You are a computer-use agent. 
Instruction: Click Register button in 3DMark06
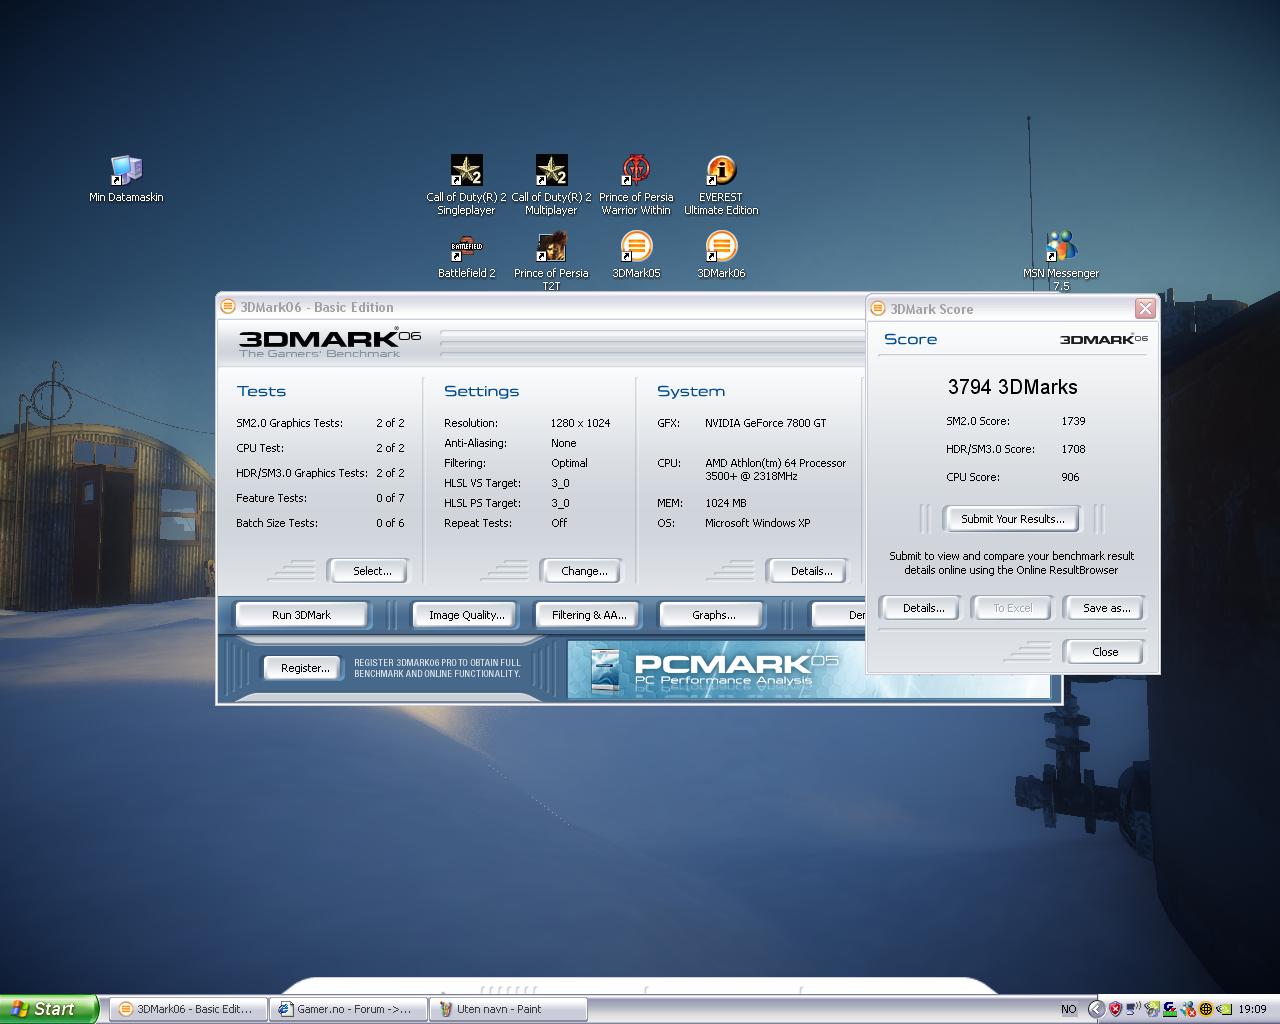click(x=304, y=668)
